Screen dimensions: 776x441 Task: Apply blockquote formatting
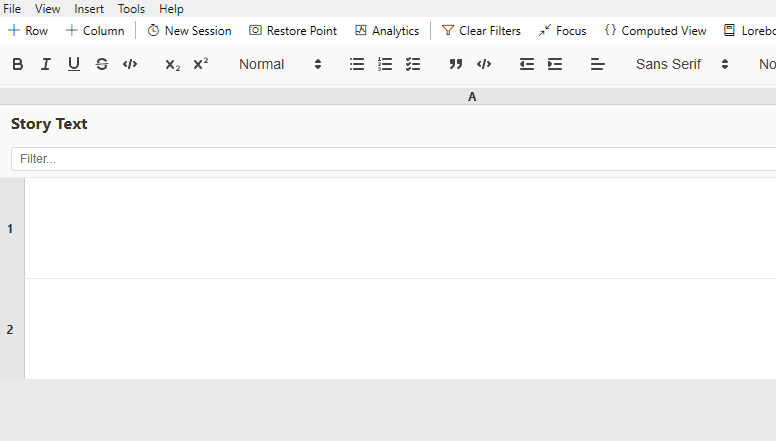click(x=456, y=64)
